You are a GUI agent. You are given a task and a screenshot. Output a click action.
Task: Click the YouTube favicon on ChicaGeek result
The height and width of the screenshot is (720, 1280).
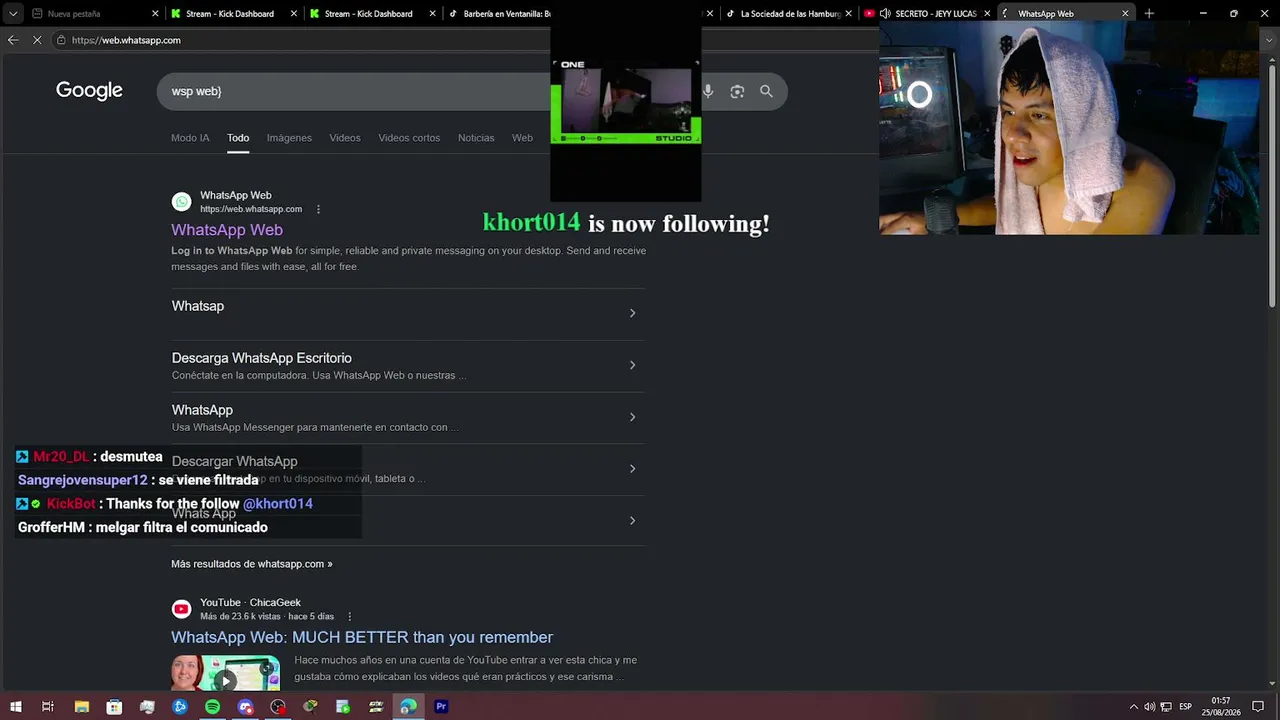(181, 609)
